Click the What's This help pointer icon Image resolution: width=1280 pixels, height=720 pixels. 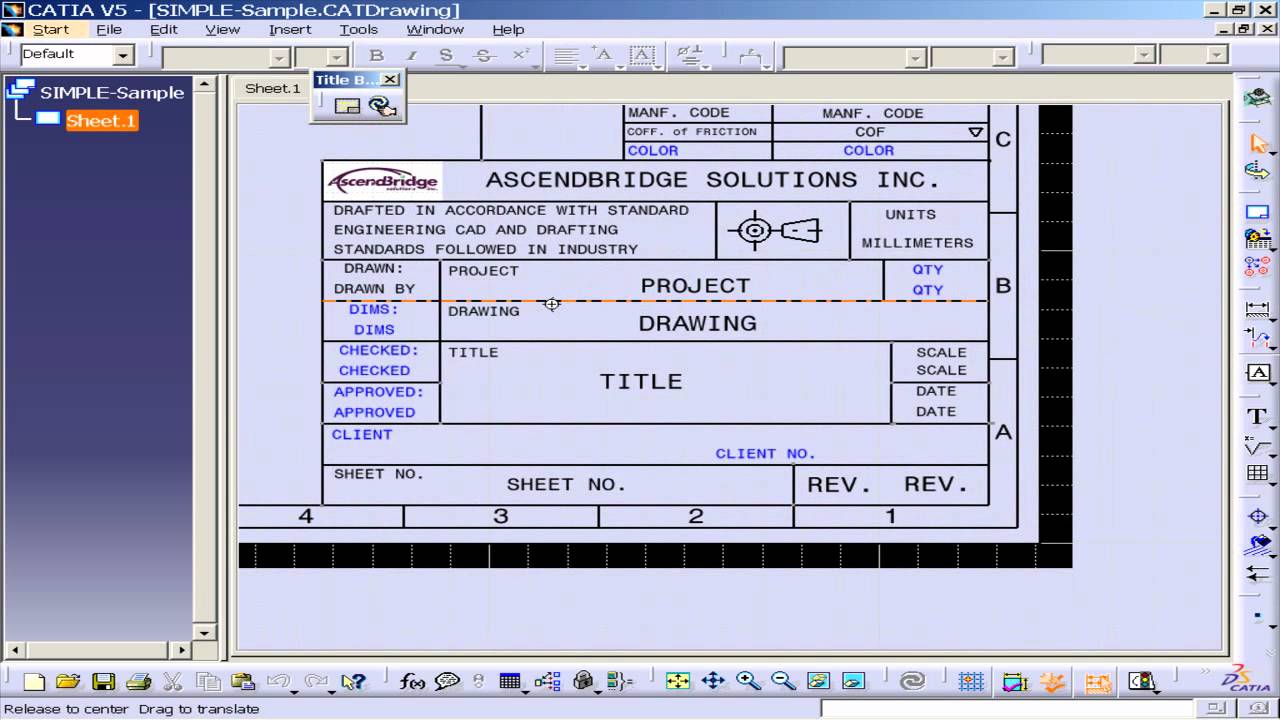(352, 681)
